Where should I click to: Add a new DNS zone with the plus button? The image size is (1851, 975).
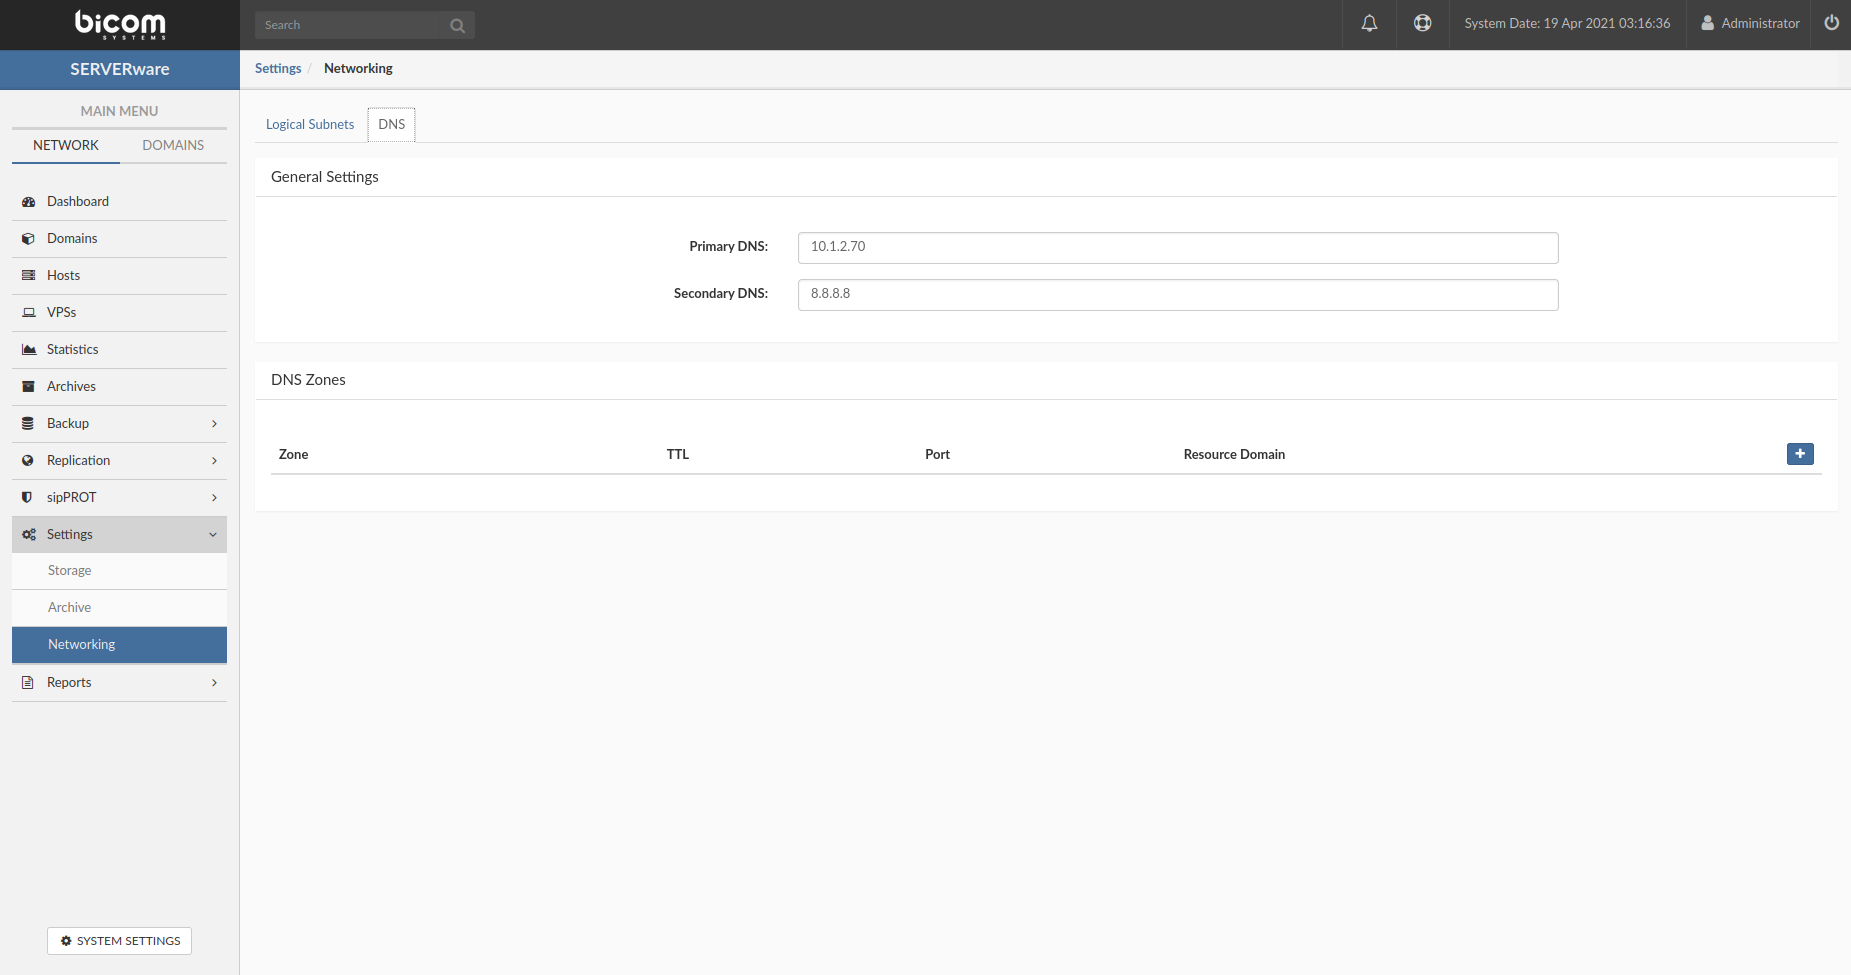coord(1800,454)
